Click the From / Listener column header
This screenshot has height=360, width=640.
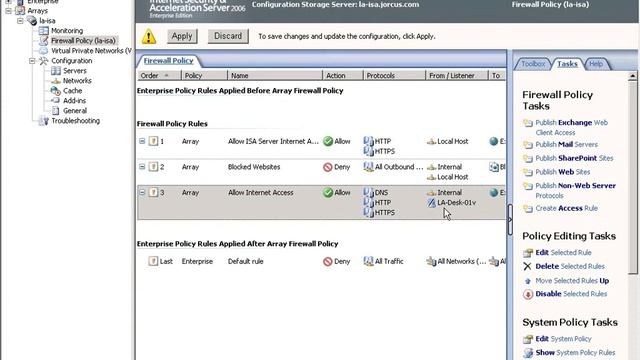pyautogui.click(x=456, y=76)
